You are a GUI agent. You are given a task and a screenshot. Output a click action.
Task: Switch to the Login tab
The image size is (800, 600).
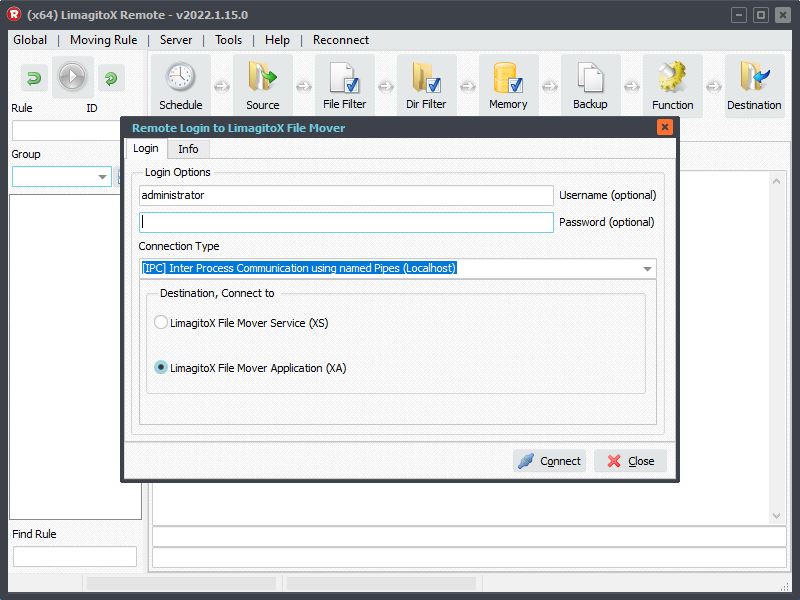(146, 148)
